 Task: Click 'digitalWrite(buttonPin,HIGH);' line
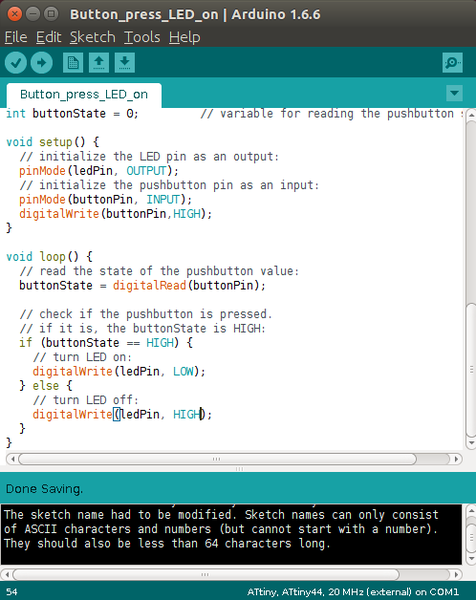click(116, 214)
